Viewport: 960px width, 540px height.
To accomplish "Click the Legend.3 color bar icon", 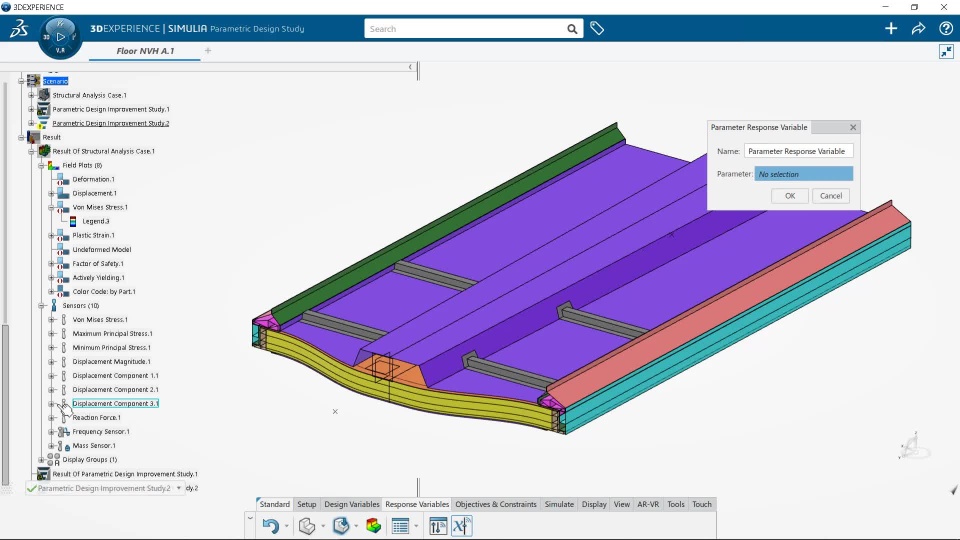I will 73,221.
